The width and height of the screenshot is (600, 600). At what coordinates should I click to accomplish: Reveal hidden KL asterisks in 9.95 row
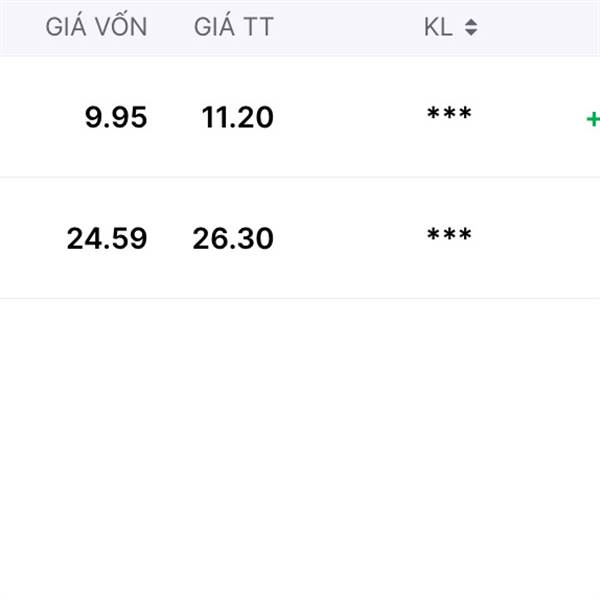point(449,113)
